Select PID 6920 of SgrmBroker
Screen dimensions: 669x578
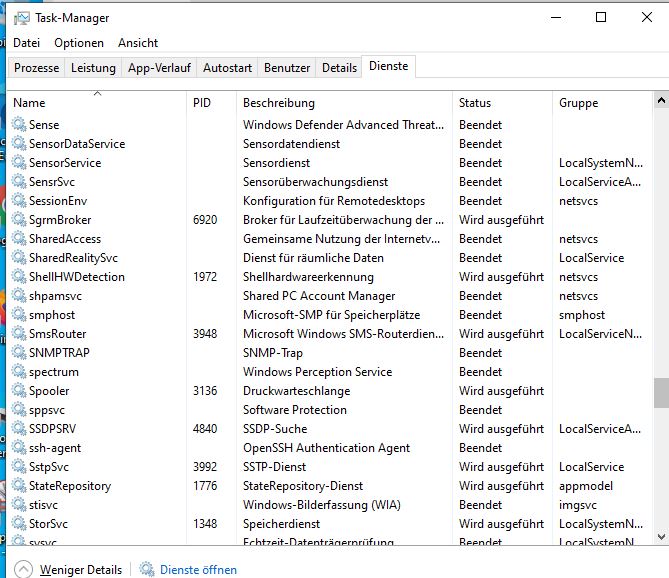click(x=205, y=220)
